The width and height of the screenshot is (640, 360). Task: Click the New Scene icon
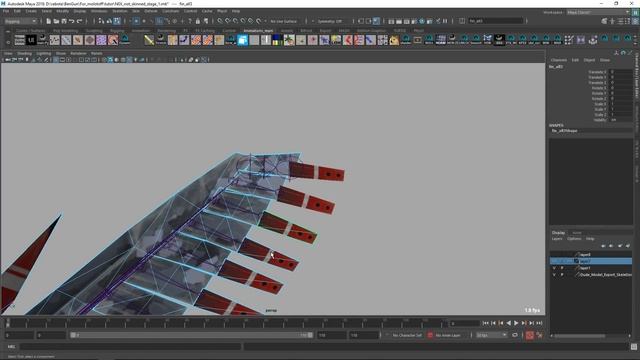coord(48,21)
